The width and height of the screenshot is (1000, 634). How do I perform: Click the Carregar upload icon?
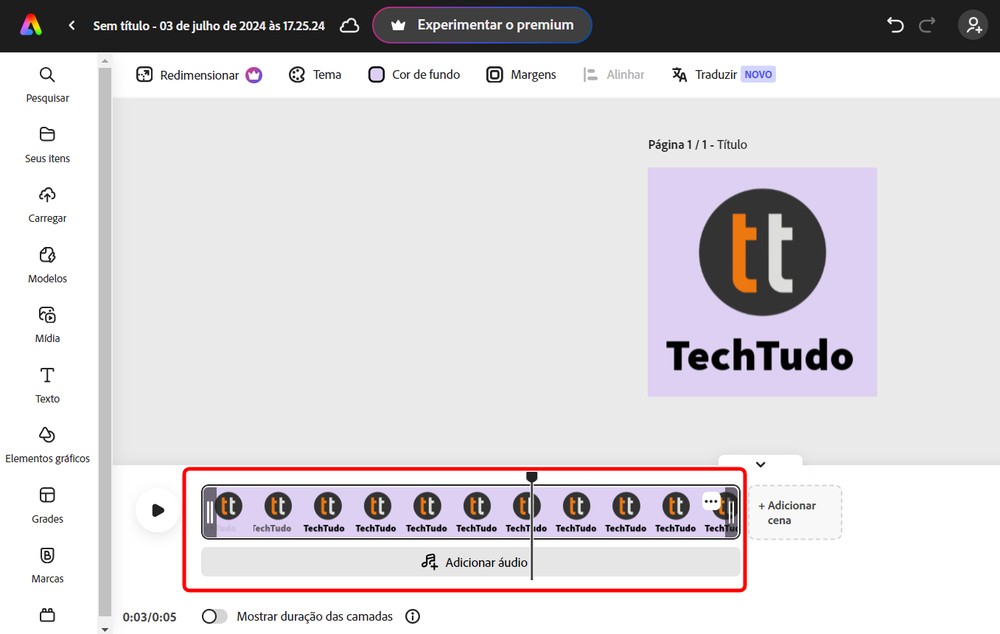(x=47, y=195)
